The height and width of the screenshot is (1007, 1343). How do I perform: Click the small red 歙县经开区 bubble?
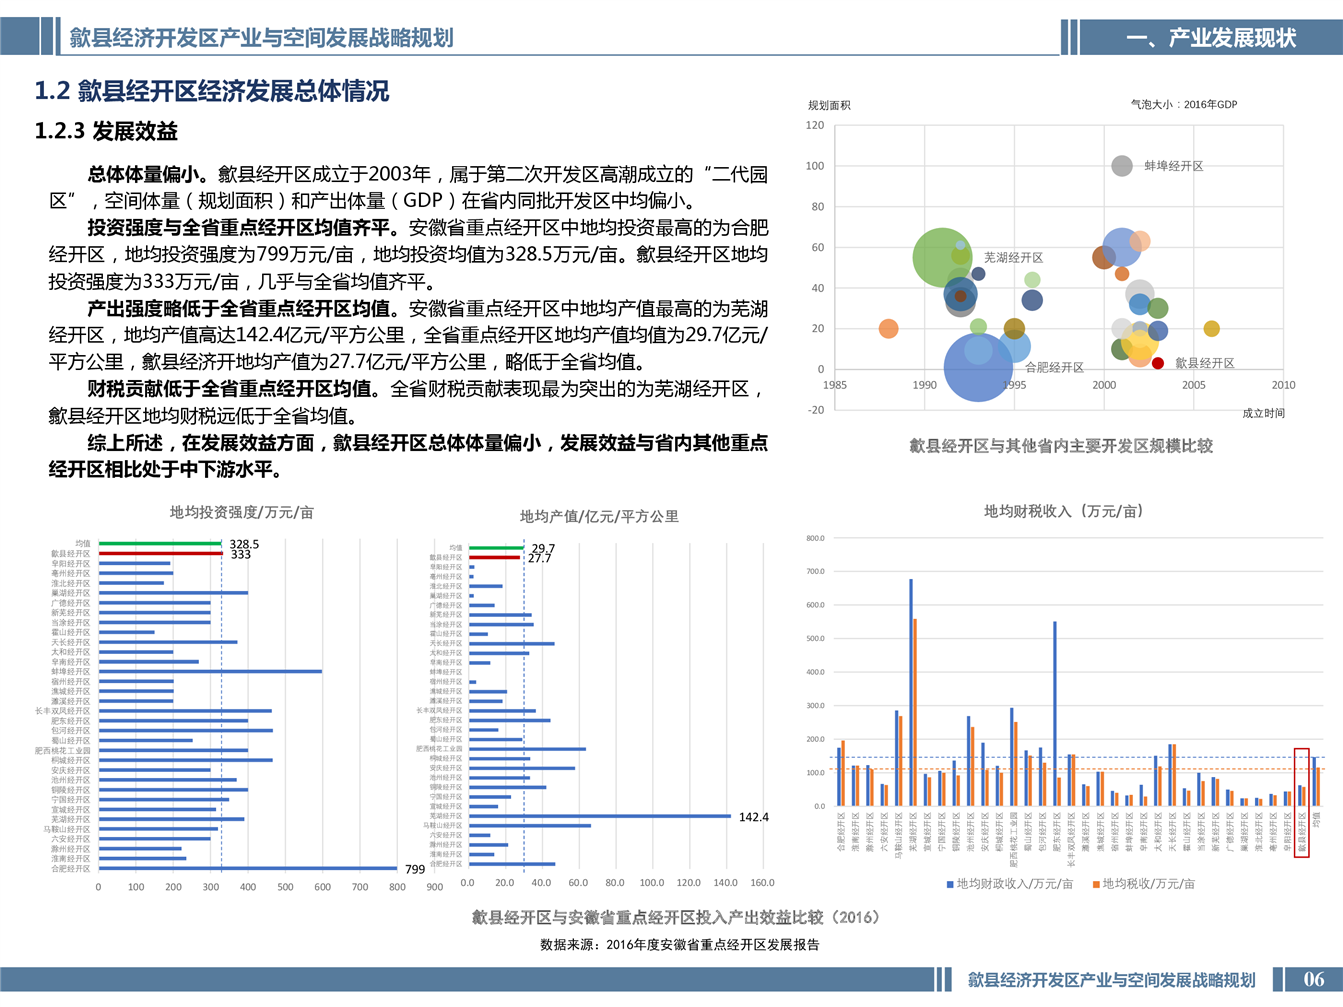pos(1158,363)
